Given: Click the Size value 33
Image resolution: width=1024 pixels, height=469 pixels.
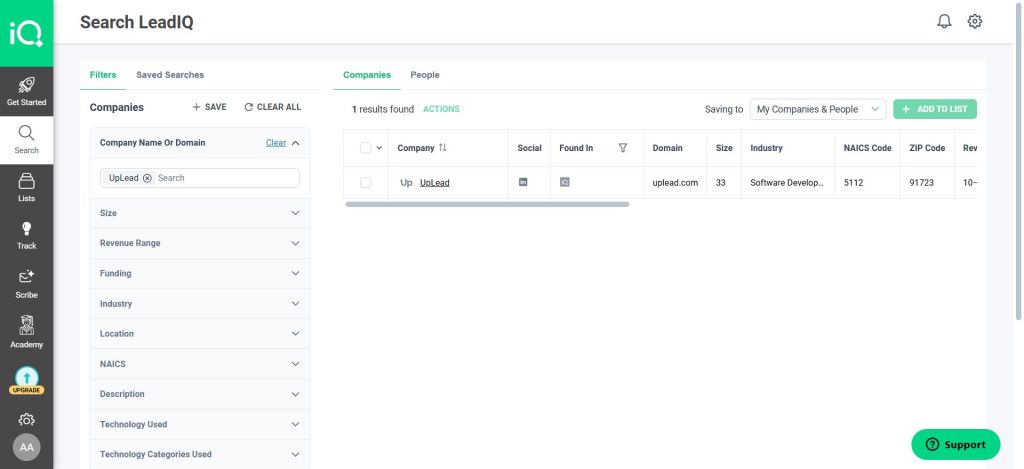Looking at the screenshot, I should [720, 183].
